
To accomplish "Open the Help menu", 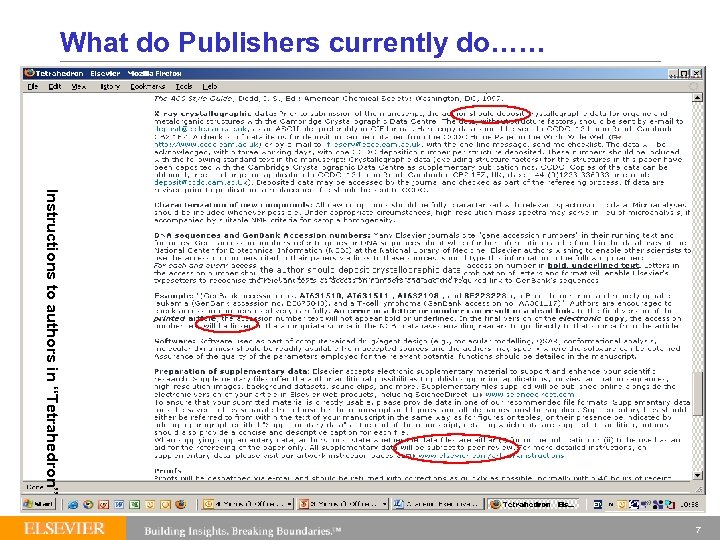I will click(210, 86).
